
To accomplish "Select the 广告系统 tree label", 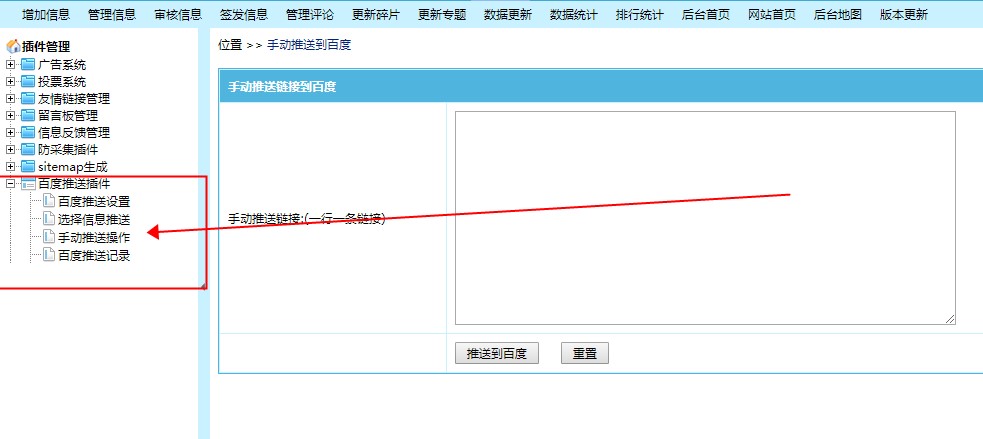I will [62, 65].
